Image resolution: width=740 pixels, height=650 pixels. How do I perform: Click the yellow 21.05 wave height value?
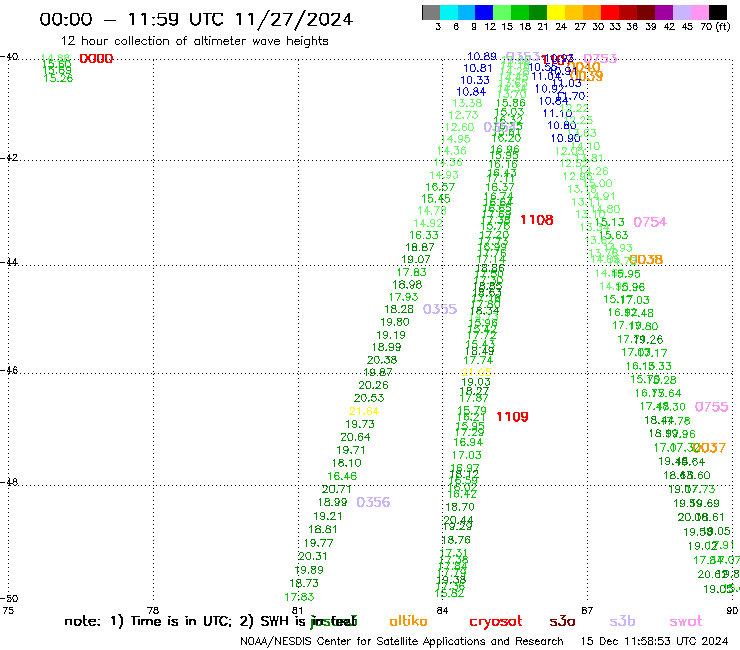476,372
